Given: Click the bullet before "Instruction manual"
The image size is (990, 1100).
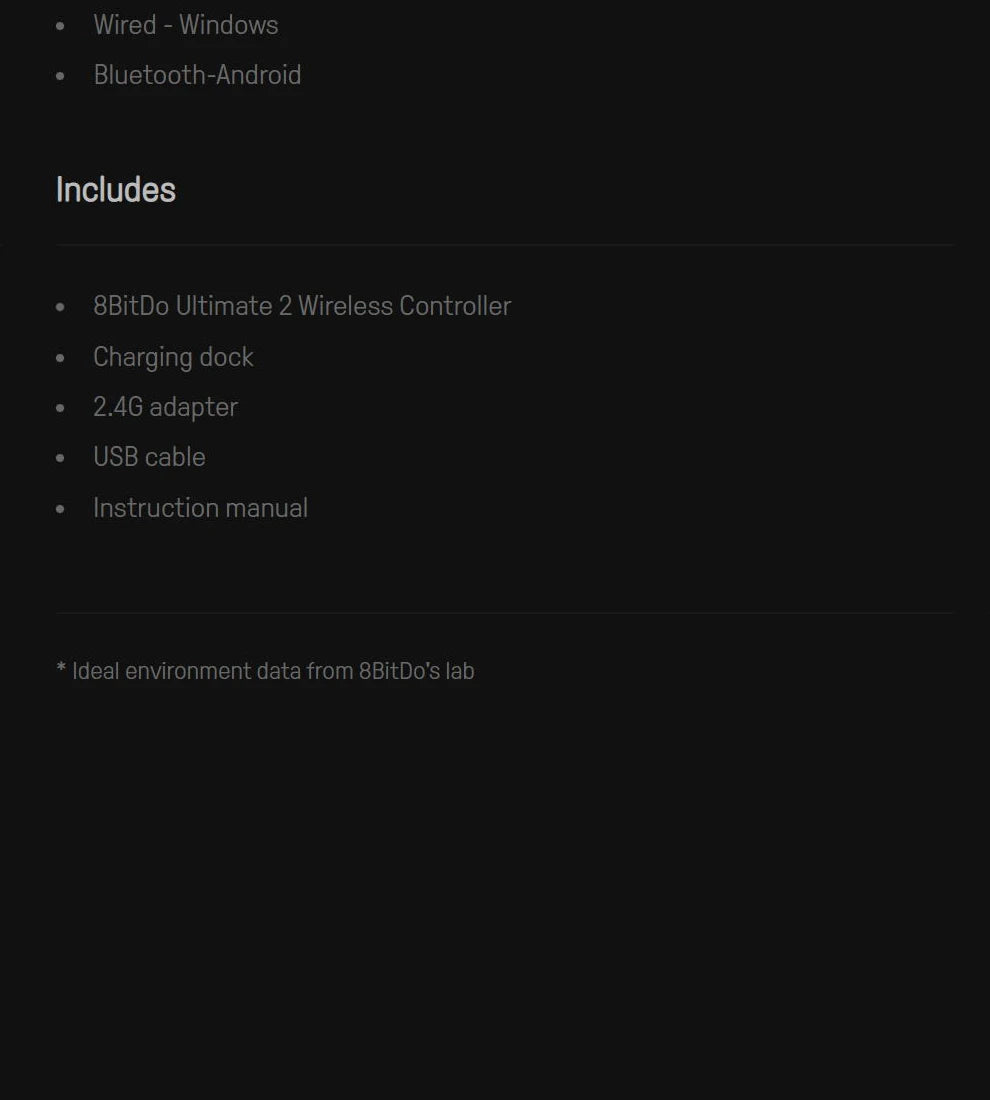Looking at the screenshot, I should [x=61, y=509].
